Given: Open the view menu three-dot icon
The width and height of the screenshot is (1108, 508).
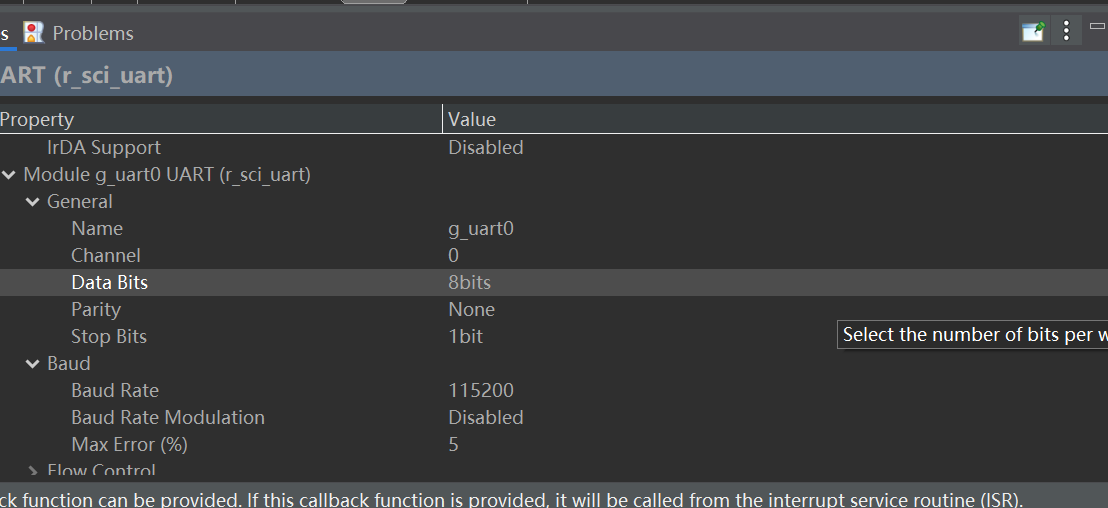Looking at the screenshot, I should tap(1066, 30).
